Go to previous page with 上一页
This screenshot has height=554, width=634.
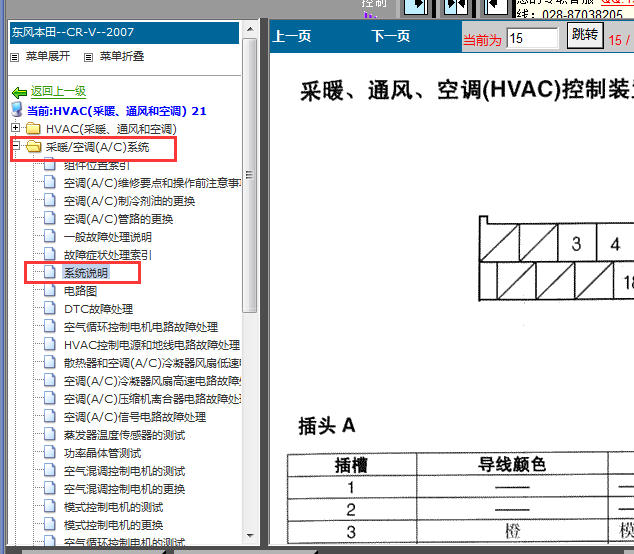[x=292, y=36]
